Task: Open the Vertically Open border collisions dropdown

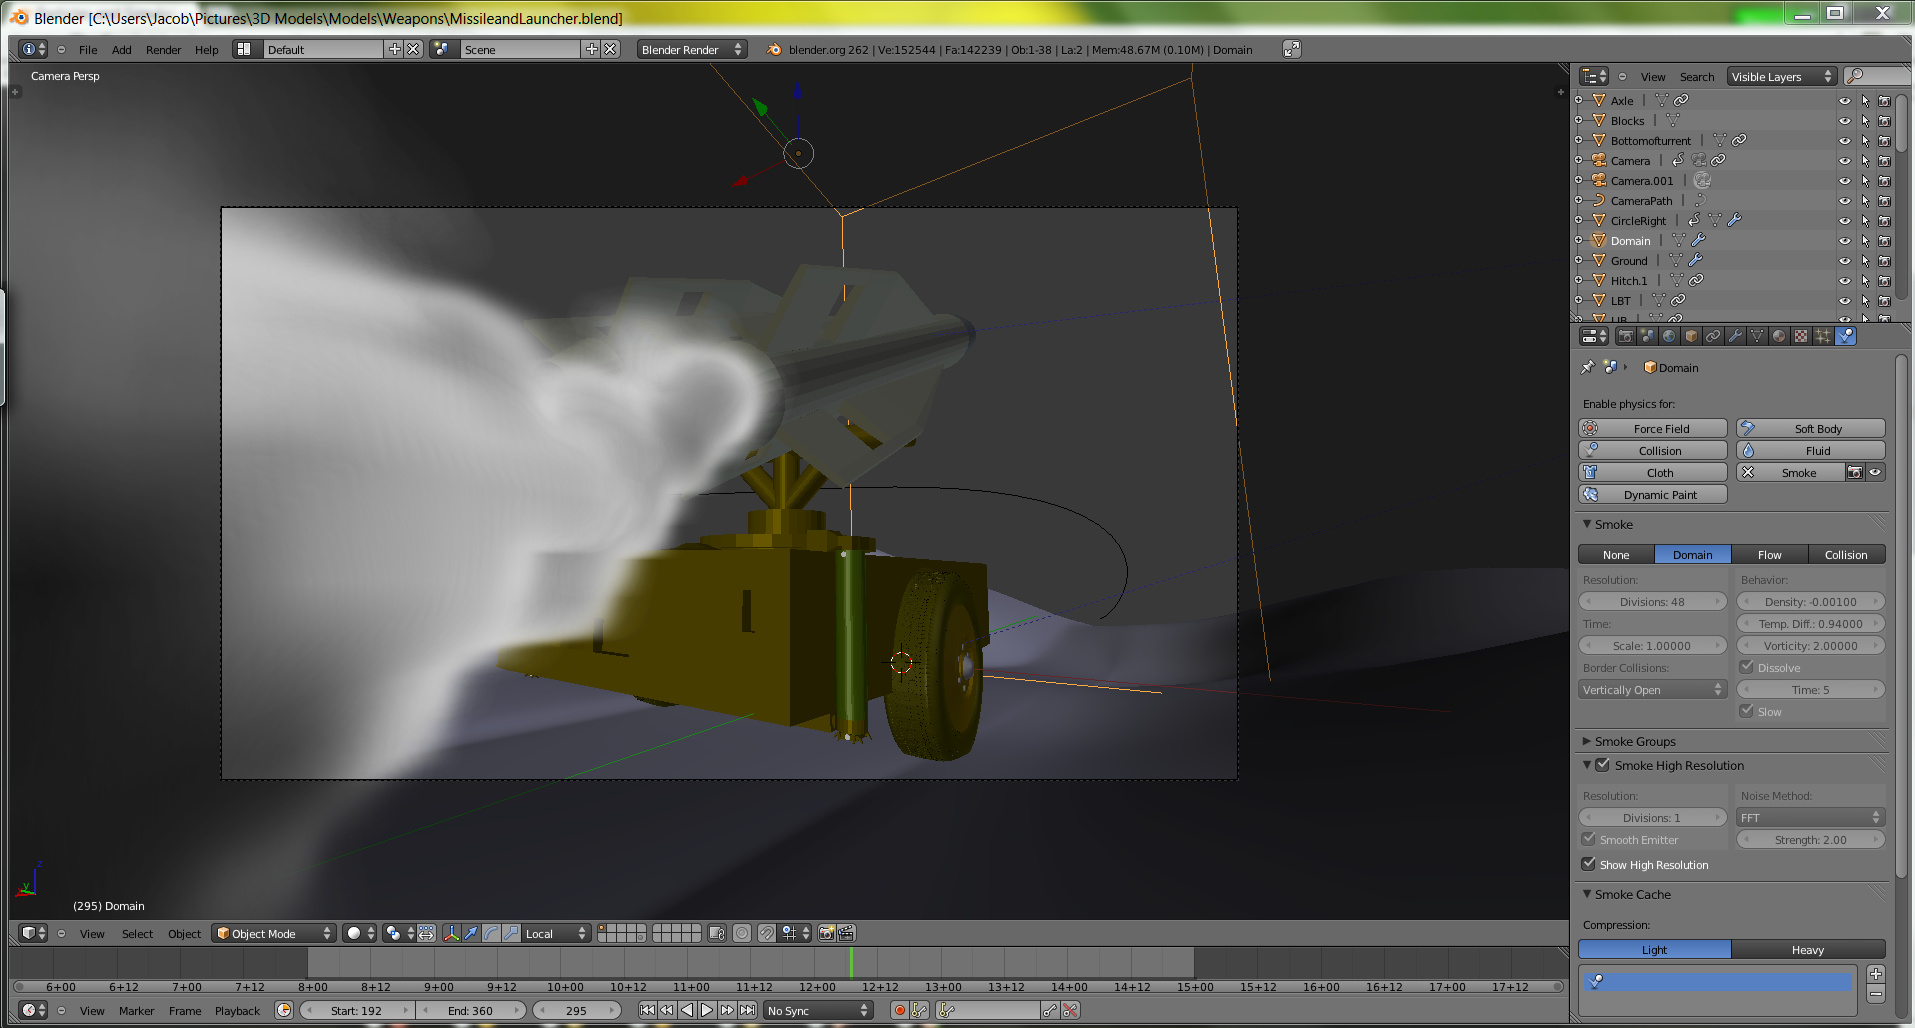Action: pyautogui.click(x=1652, y=689)
